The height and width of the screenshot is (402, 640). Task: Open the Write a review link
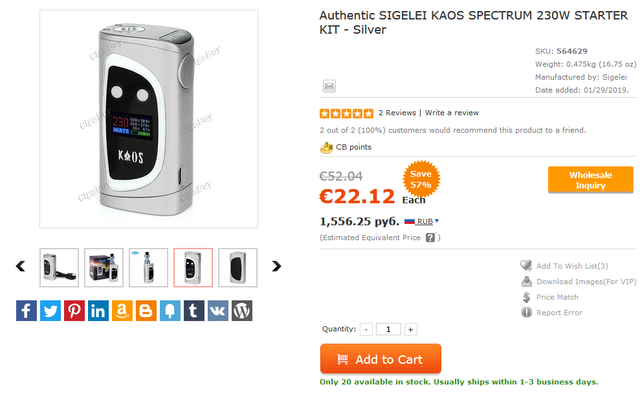(x=452, y=113)
